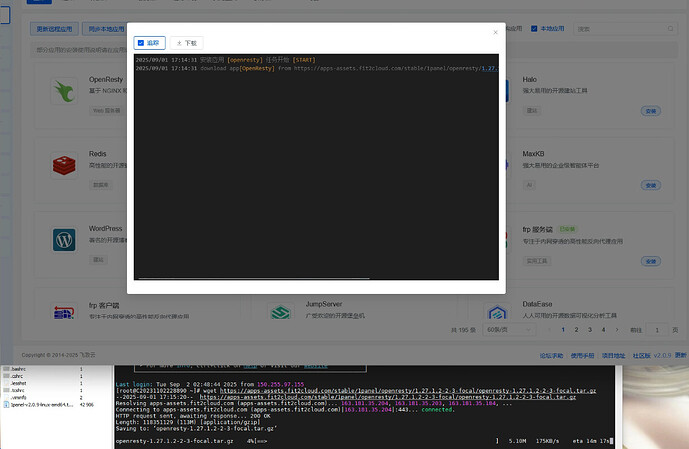The image size is (689, 449).
Task: Toggle the 追踪 checkbox in the log dialog
Action: pyautogui.click(x=141, y=43)
